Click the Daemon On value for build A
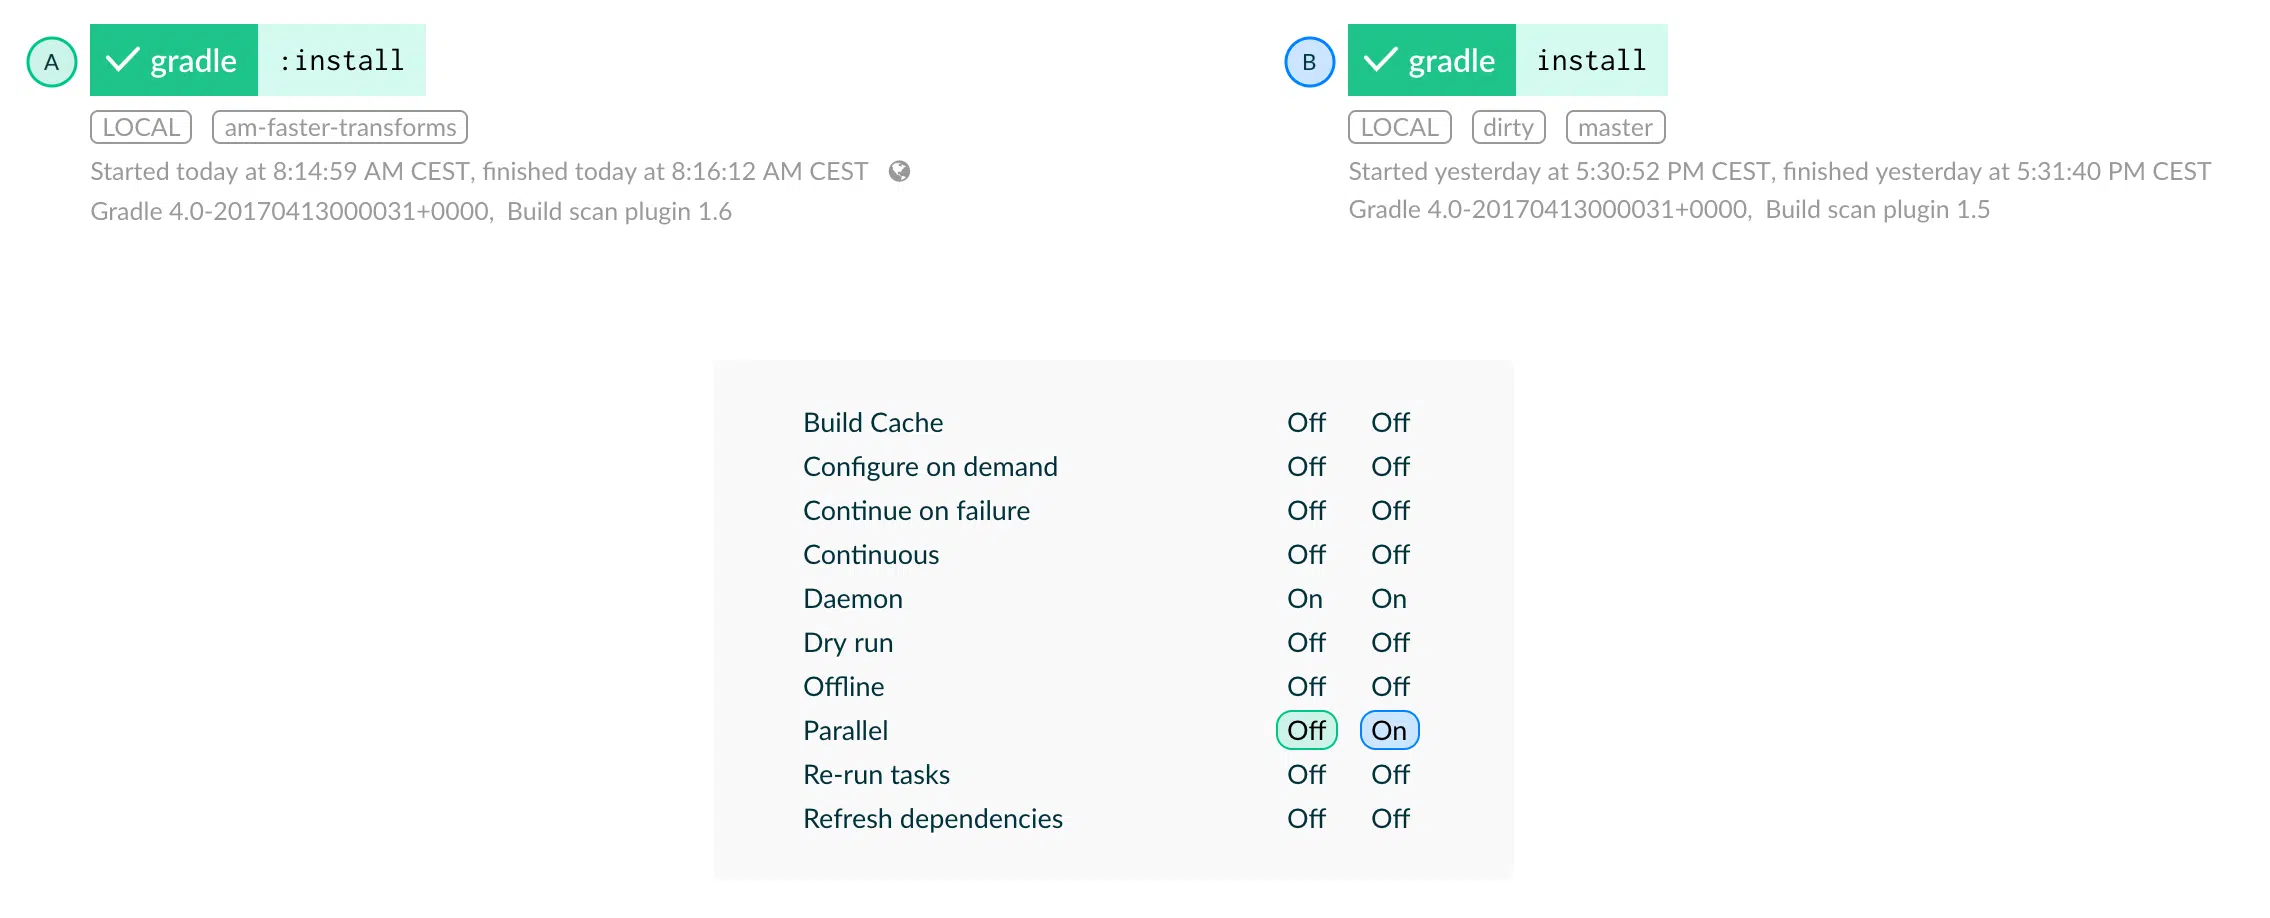The height and width of the screenshot is (918, 2270). [1305, 598]
